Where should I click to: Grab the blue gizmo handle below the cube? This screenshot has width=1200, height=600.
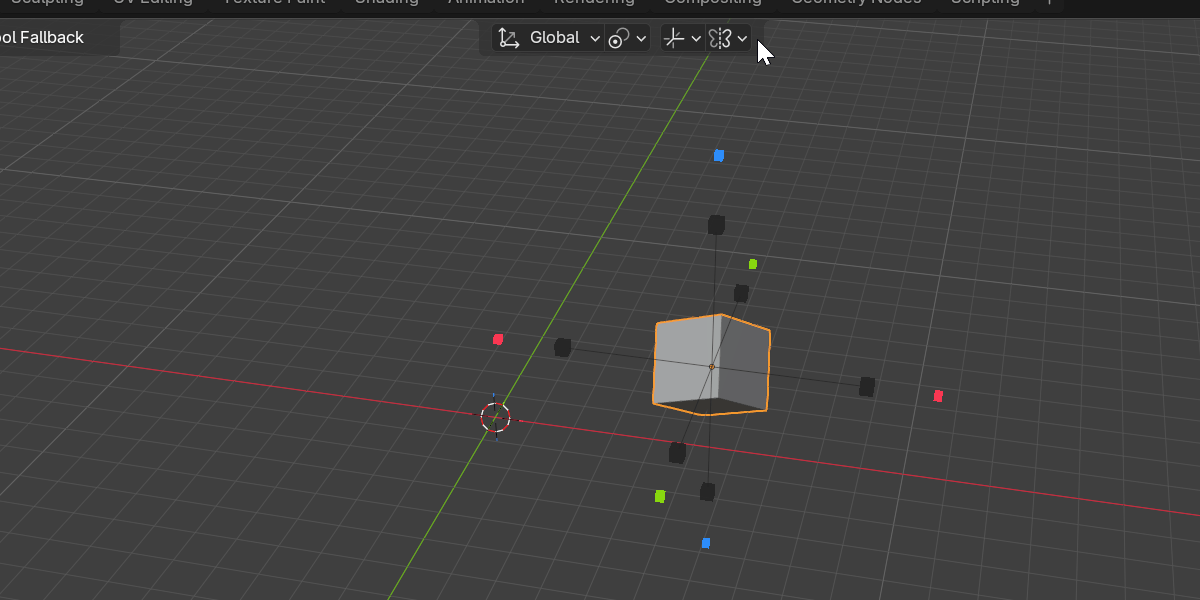coord(706,543)
